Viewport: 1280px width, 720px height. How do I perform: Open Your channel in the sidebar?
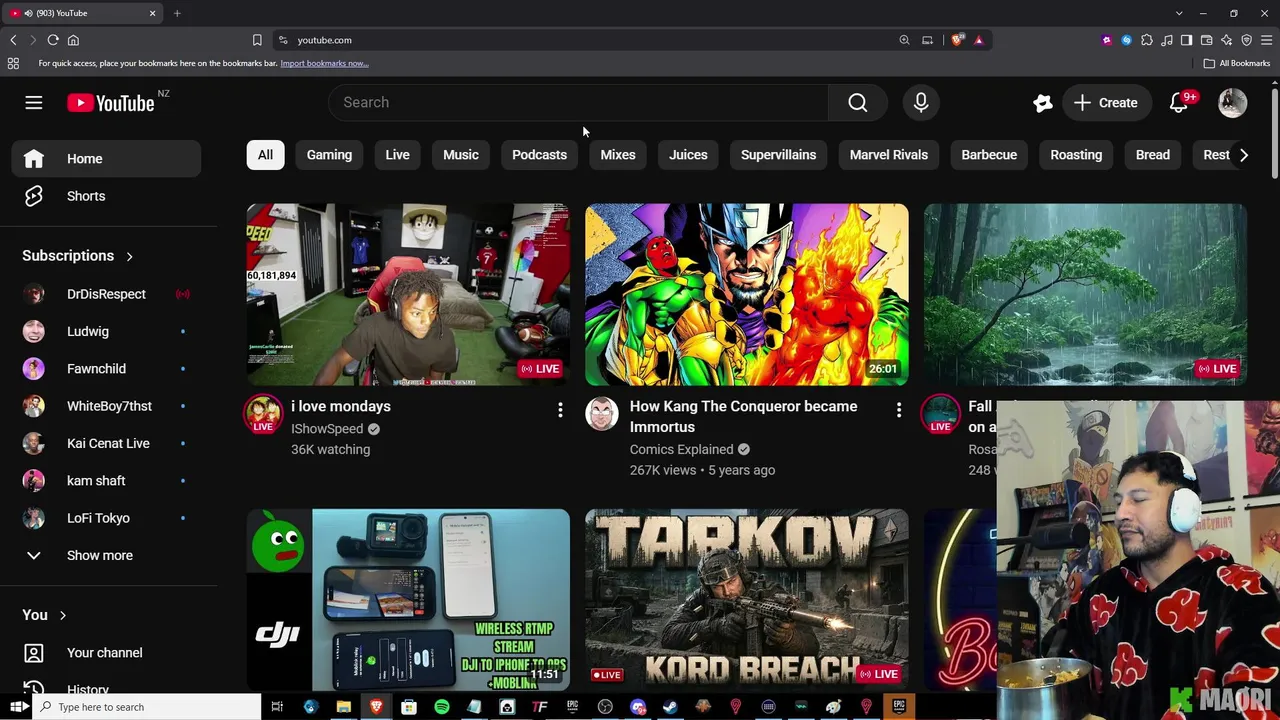(x=107, y=652)
